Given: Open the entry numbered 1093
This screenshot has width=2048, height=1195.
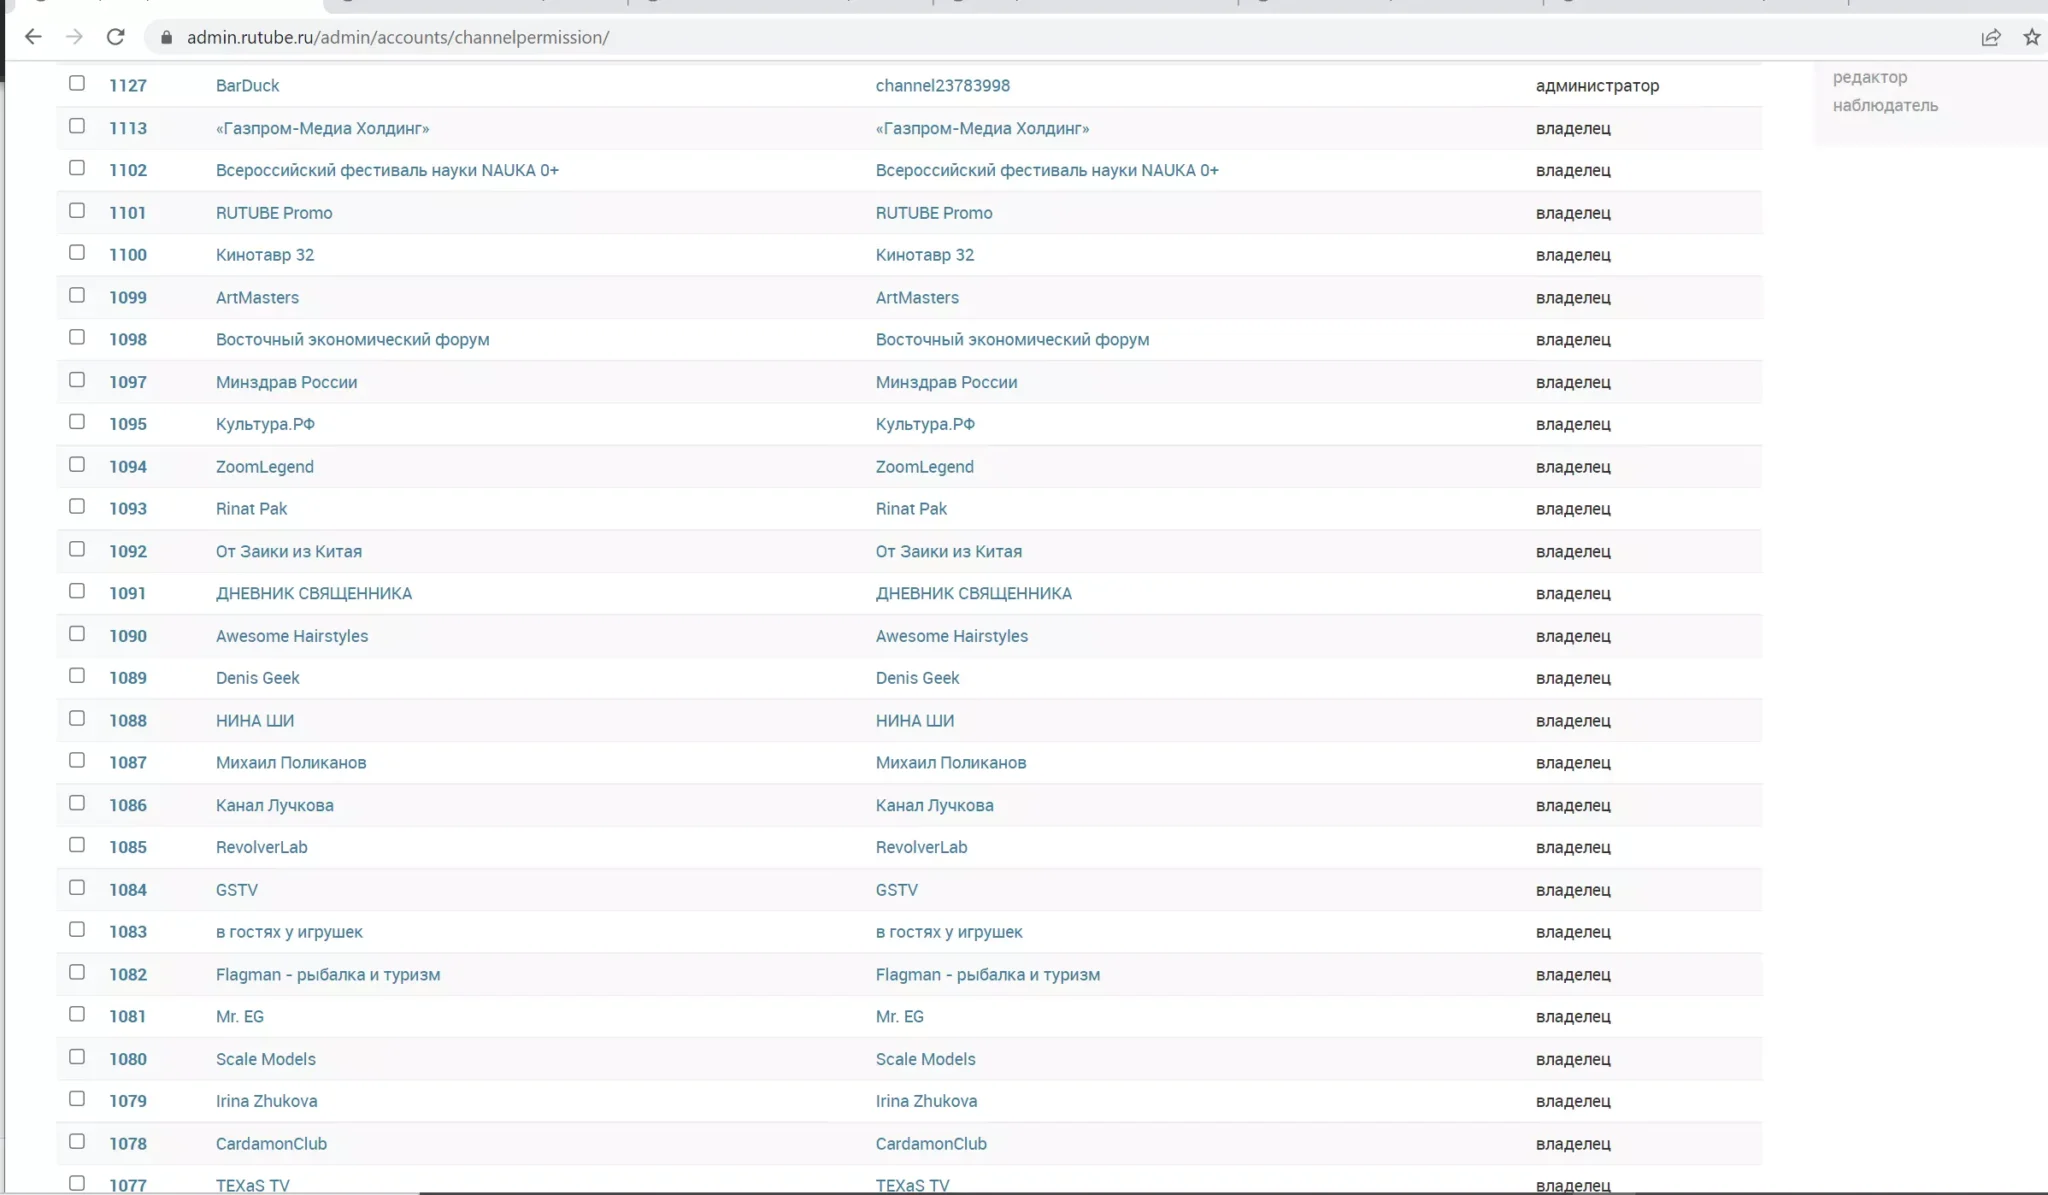Looking at the screenshot, I should [128, 509].
